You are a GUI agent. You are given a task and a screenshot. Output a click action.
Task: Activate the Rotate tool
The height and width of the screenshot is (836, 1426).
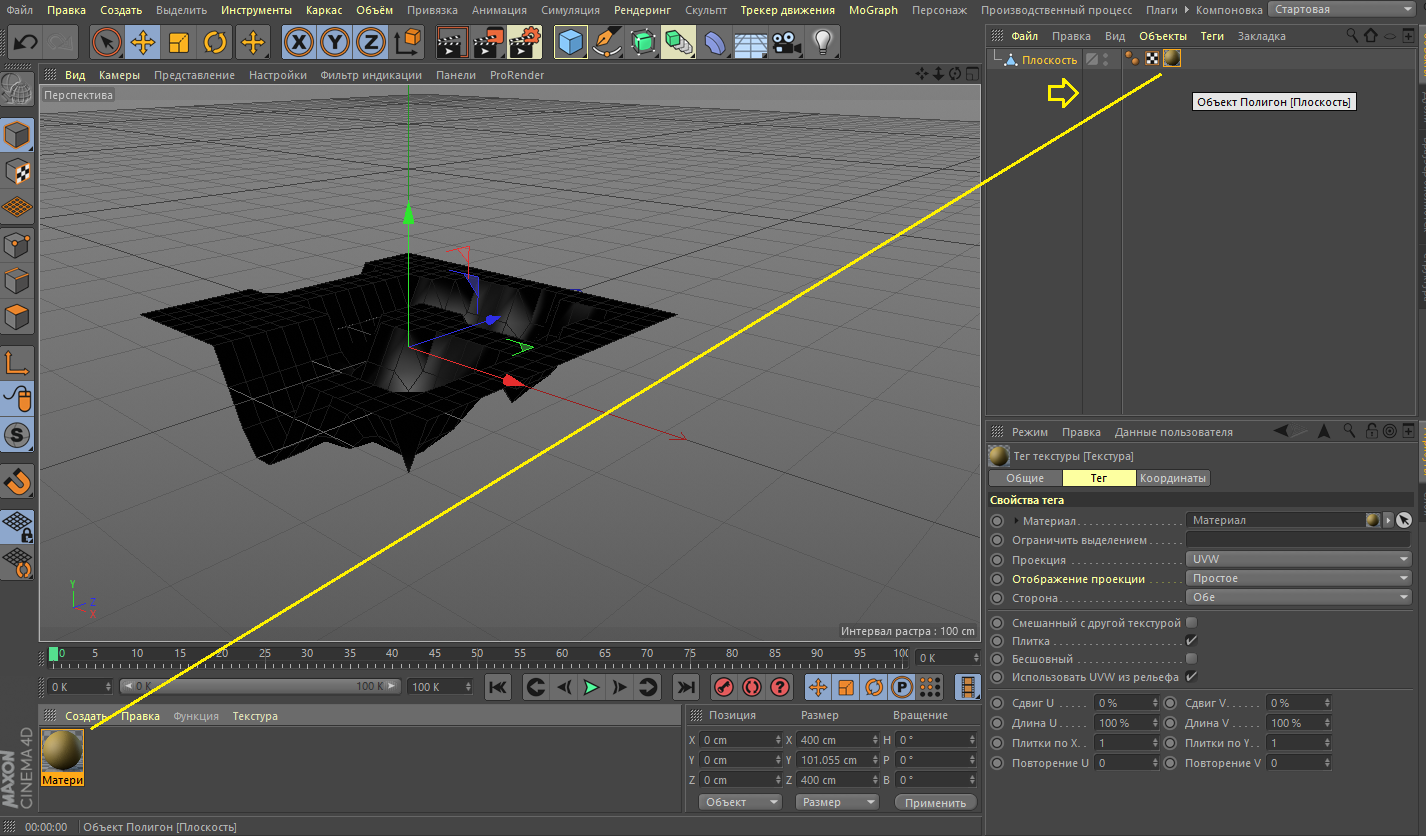(215, 42)
